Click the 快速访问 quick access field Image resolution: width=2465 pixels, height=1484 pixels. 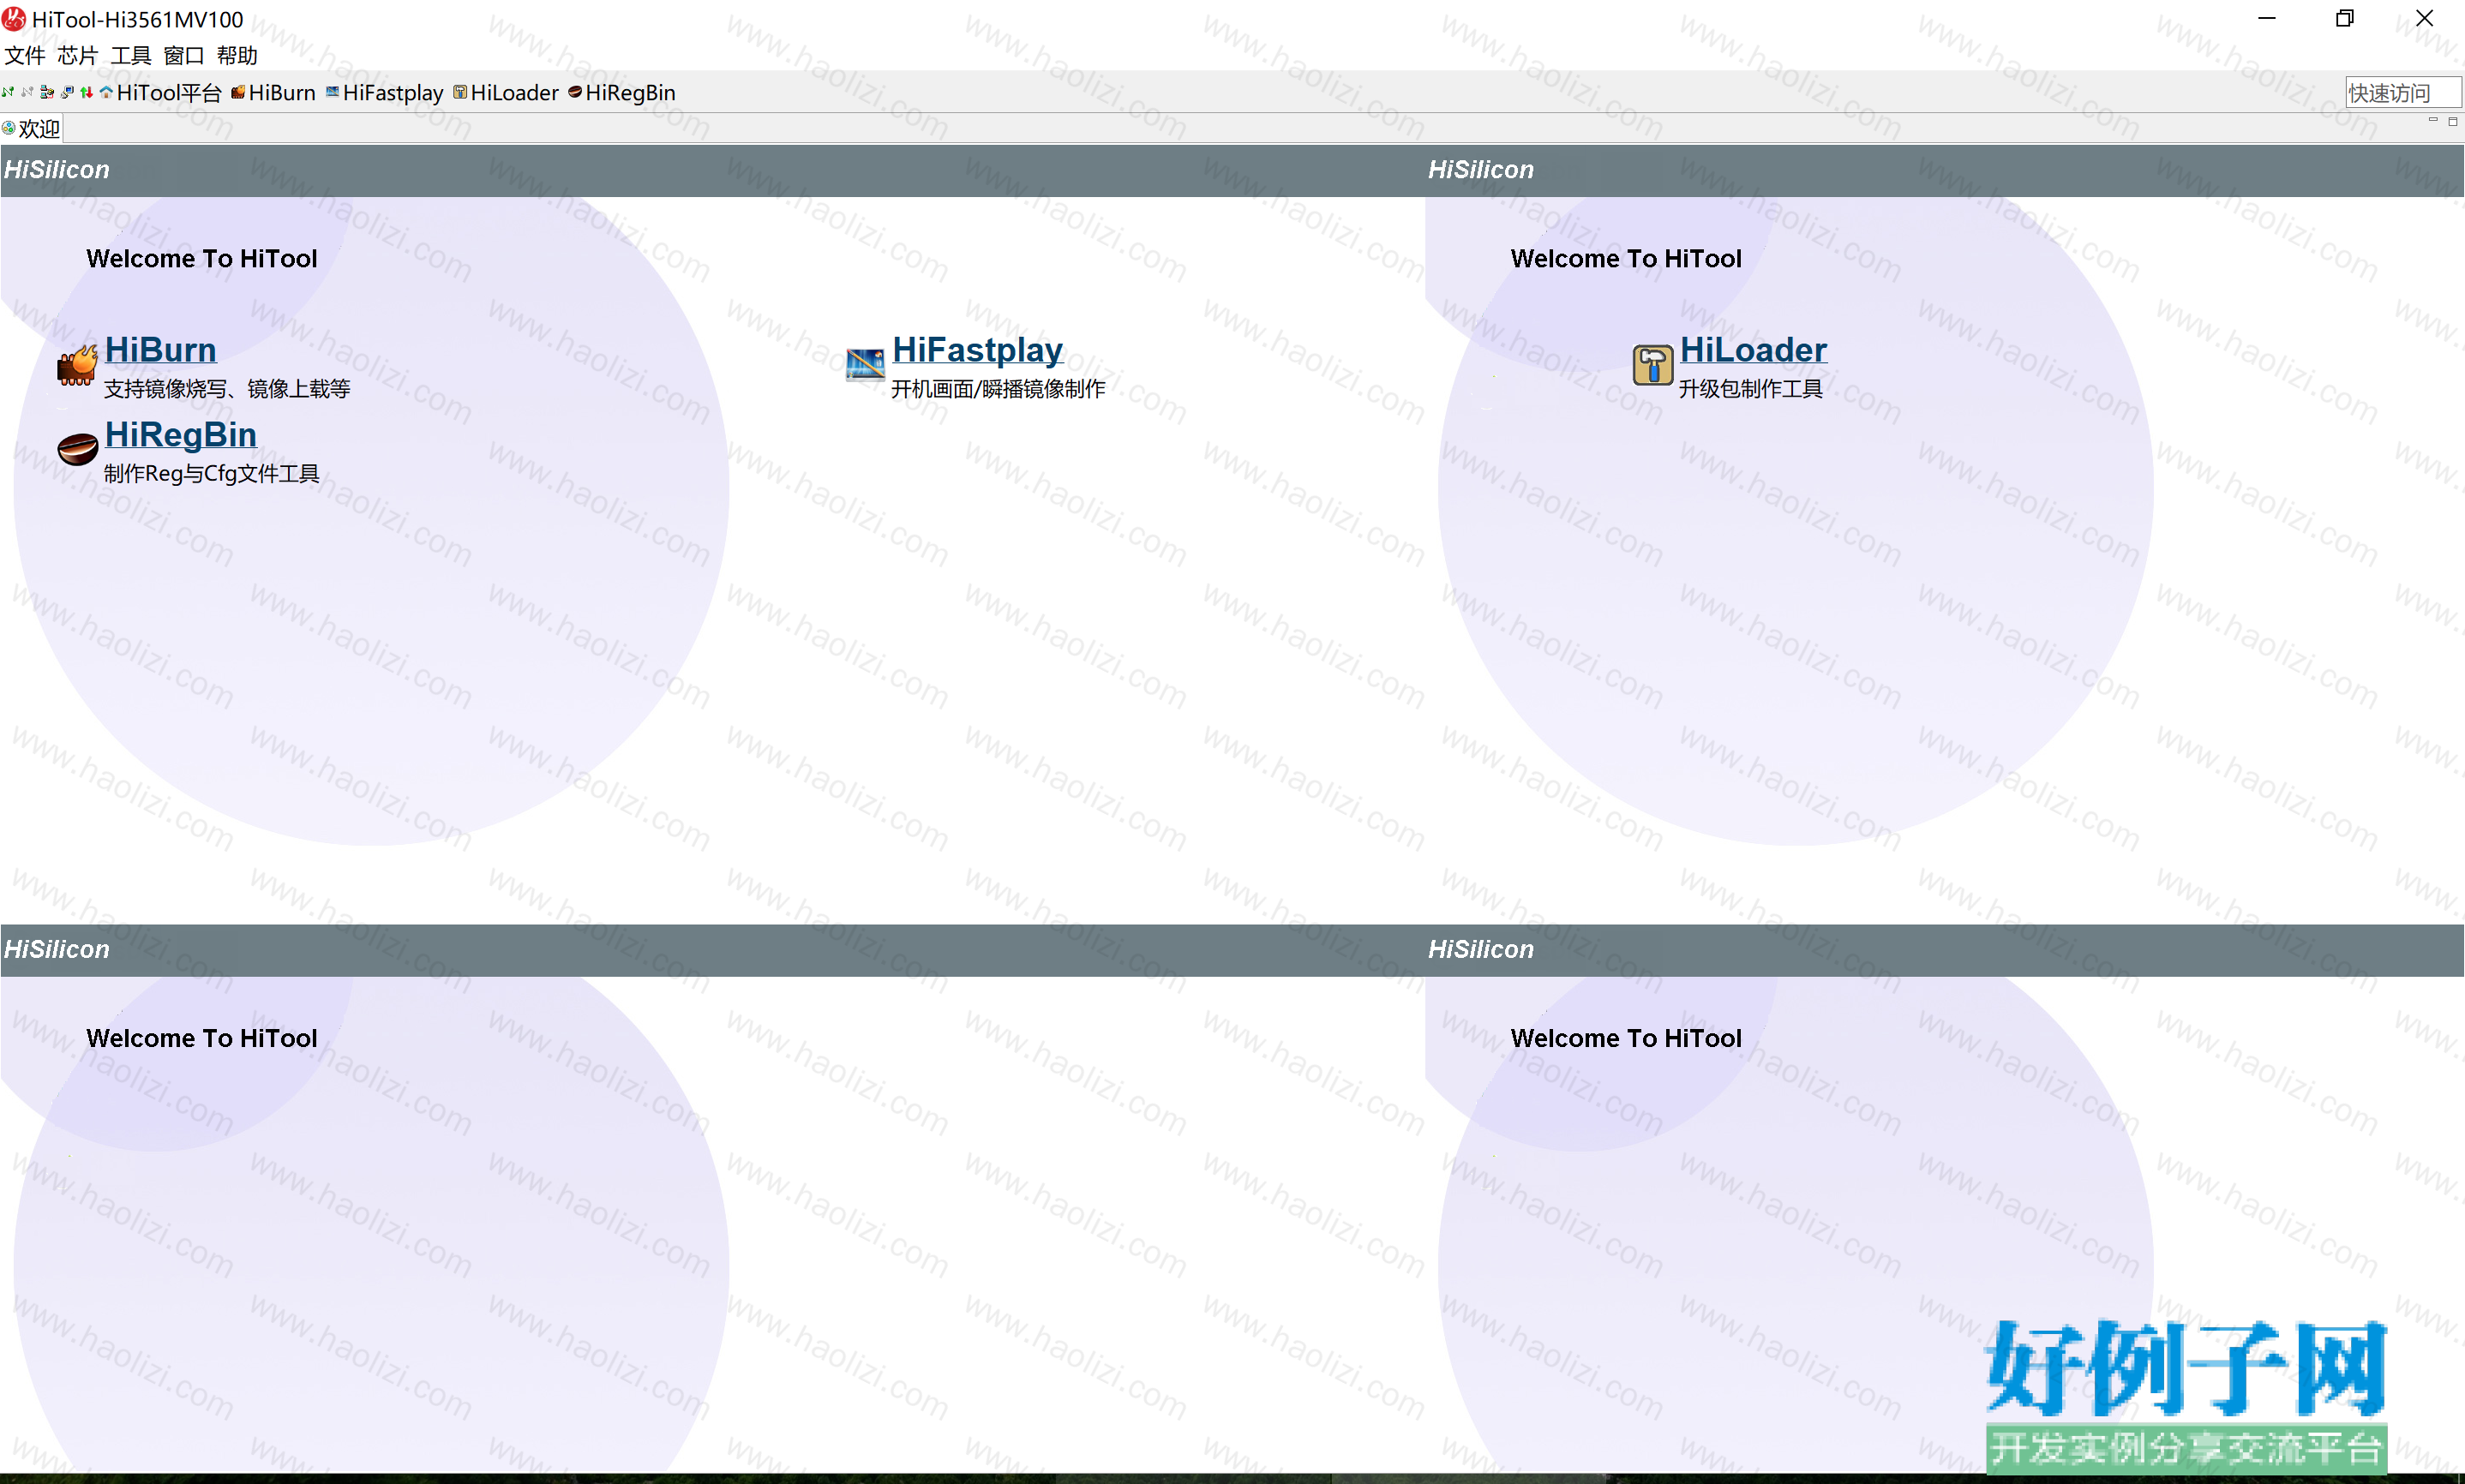tap(2403, 93)
